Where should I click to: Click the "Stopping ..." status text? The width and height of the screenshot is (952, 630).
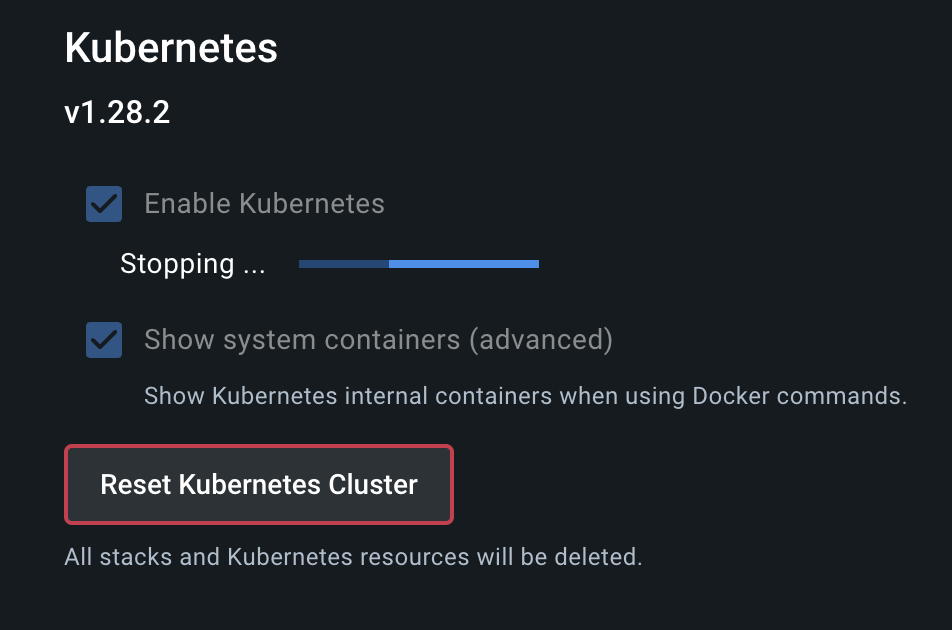(x=192, y=264)
